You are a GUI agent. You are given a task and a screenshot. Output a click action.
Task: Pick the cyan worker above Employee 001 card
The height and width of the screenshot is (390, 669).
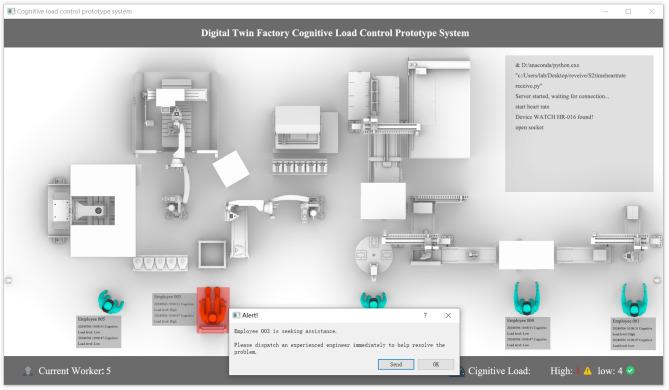tap(634, 300)
